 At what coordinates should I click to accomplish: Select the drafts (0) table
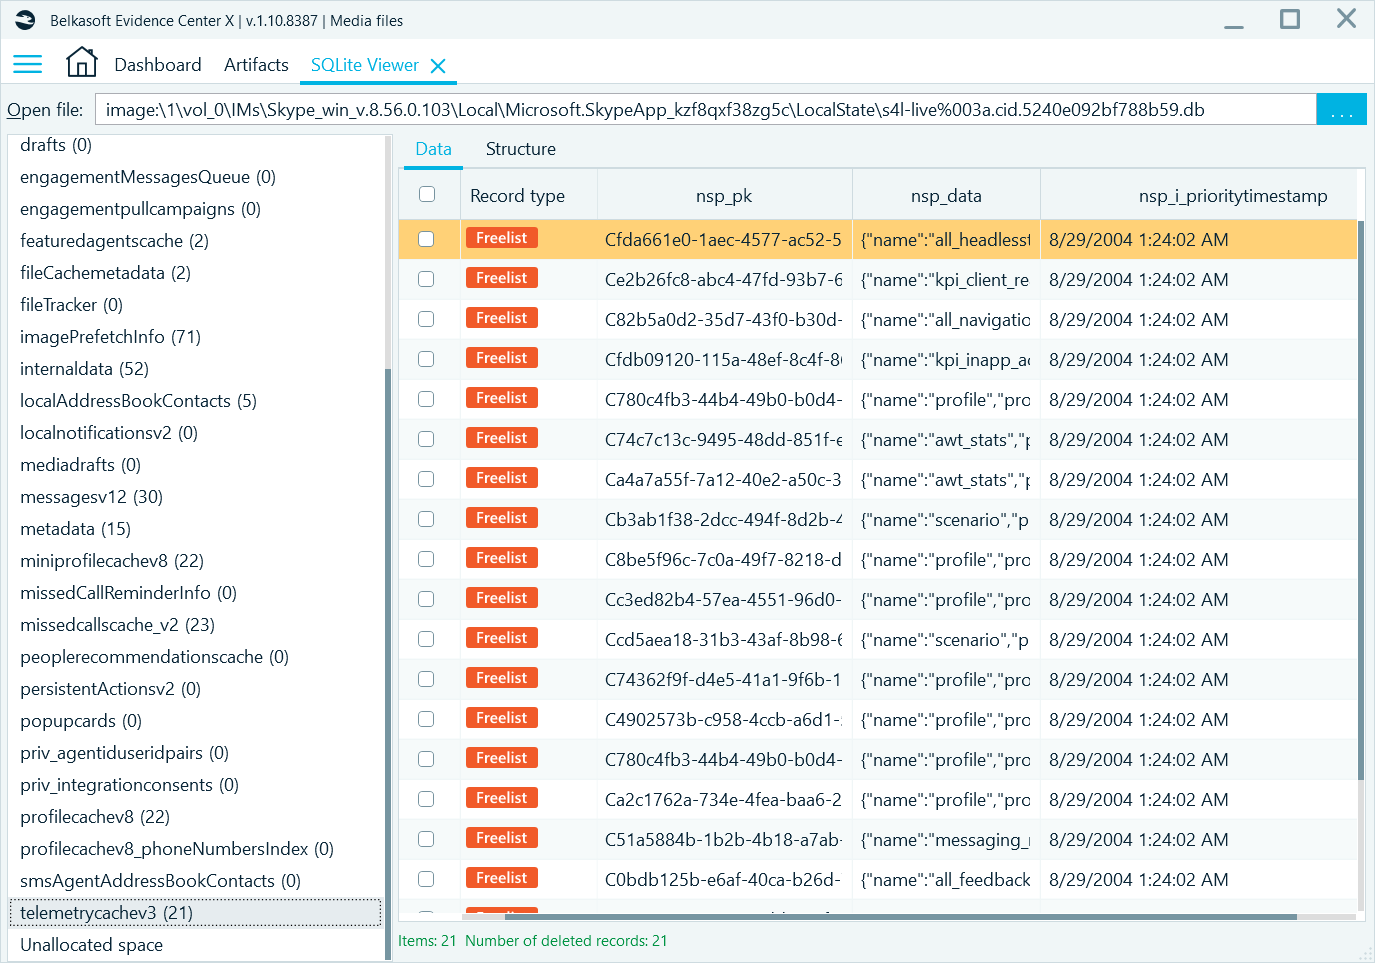tap(56, 145)
